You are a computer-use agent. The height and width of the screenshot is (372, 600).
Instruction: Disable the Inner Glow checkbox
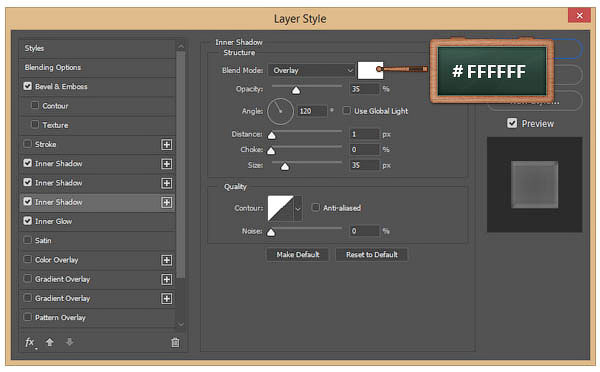click(x=28, y=220)
